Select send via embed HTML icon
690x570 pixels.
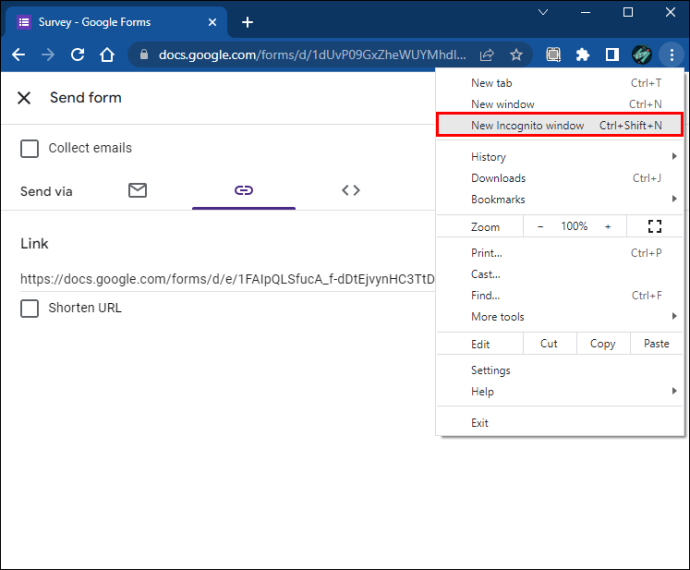tap(351, 190)
